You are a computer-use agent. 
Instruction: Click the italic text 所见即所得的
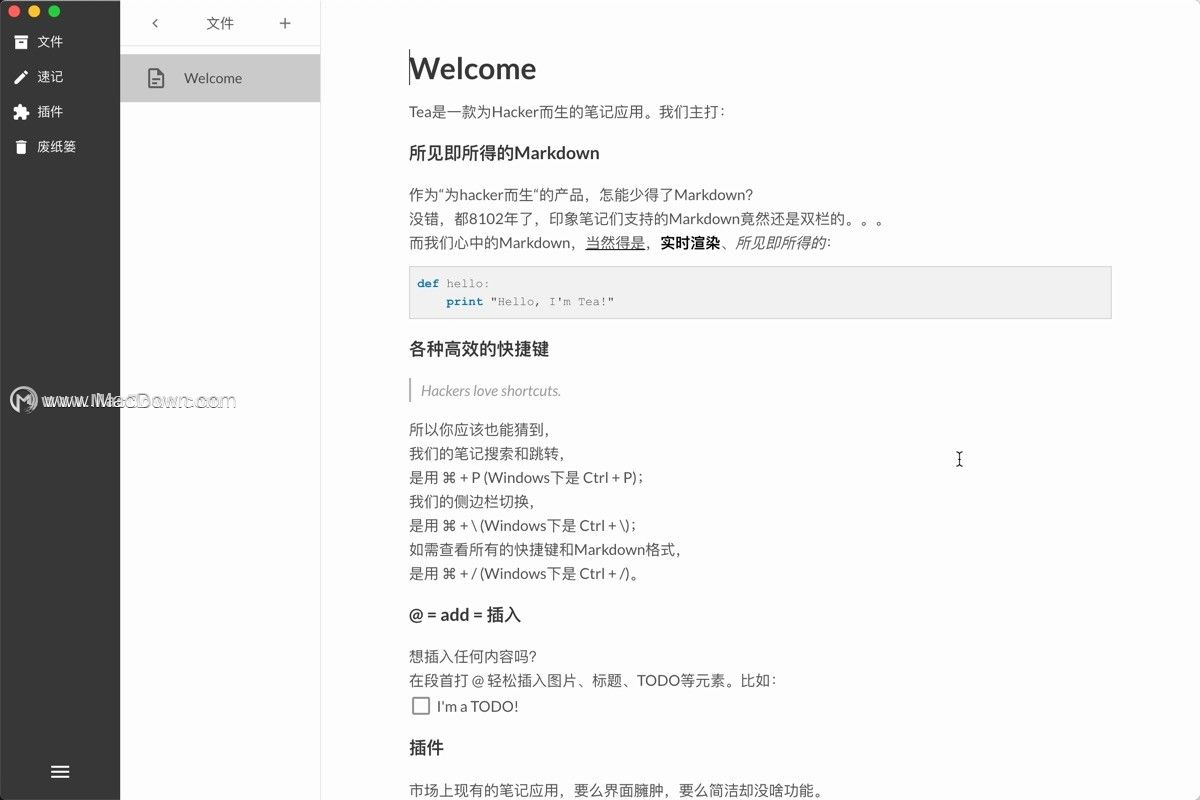click(x=781, y=243)
